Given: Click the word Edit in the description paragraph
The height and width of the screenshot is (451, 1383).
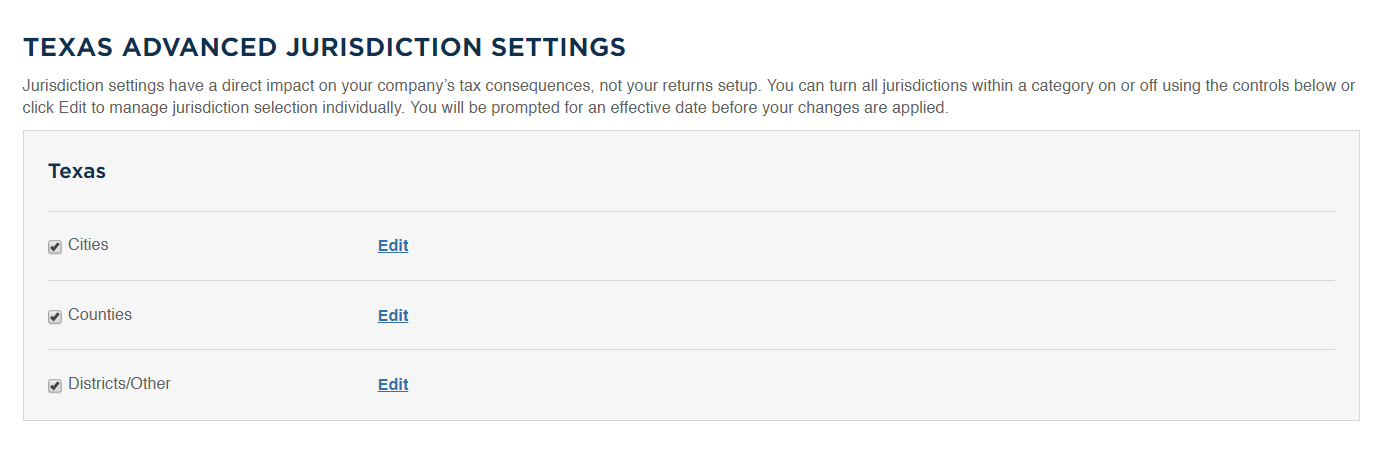Looking at the screenshot, I should [74, 107].
